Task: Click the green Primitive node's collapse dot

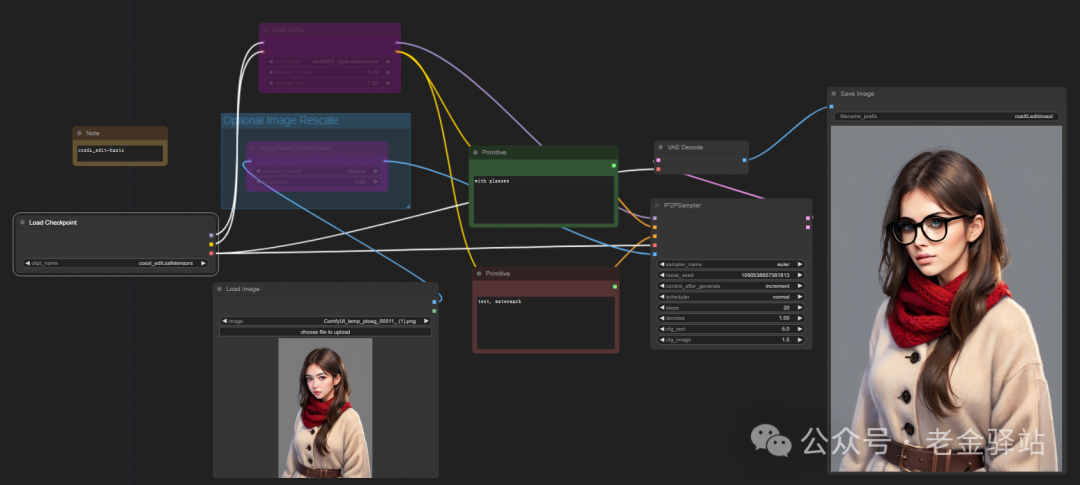Action: coord(476,152)
